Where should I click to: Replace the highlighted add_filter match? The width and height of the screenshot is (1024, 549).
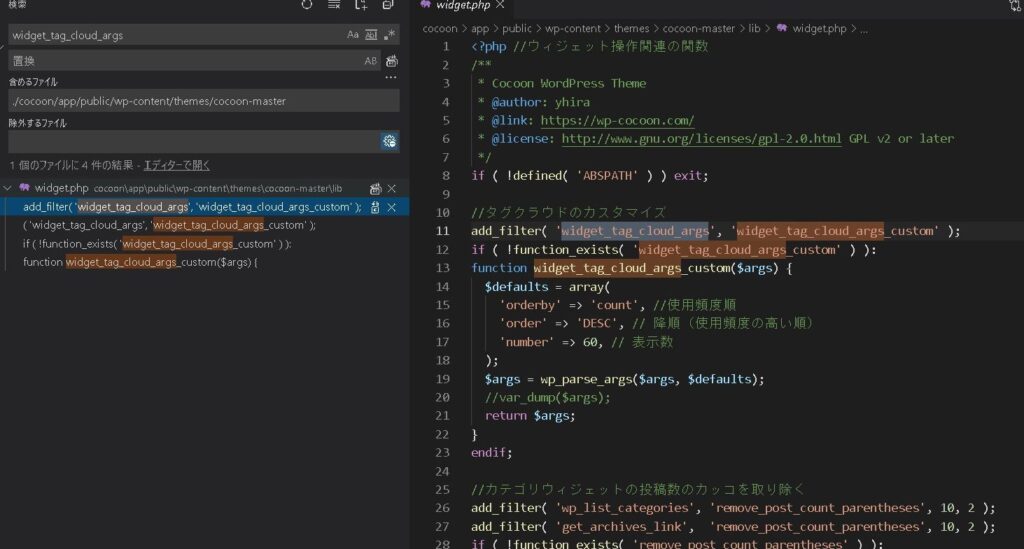pos(375,207)
